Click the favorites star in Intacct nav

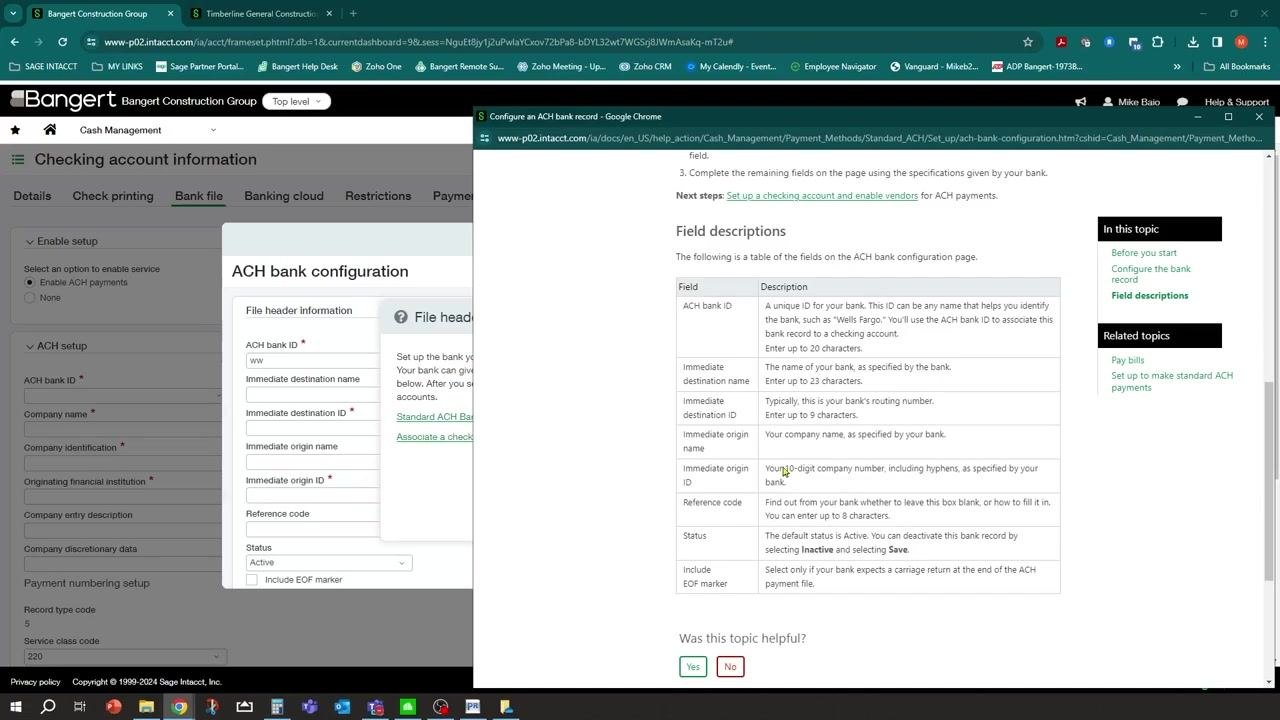pyautogui.click(x=15, y=130)
